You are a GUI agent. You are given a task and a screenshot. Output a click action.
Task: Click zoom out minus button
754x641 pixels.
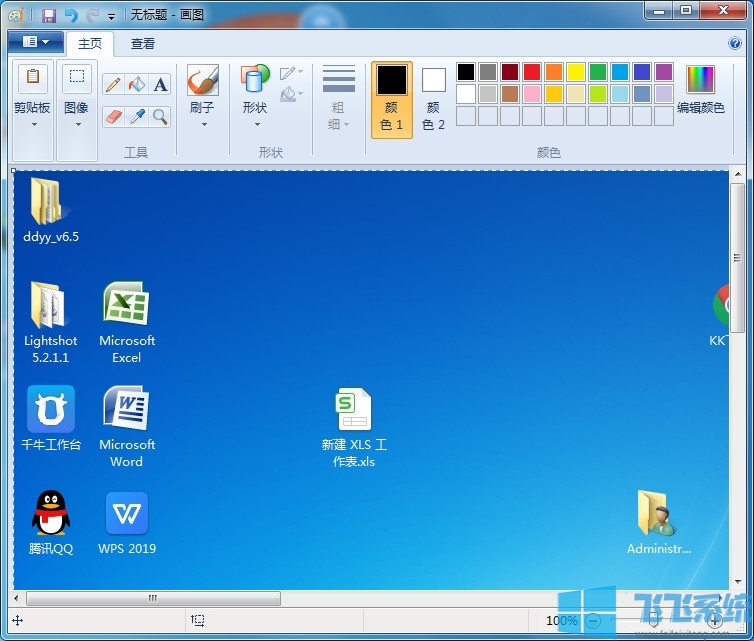[x=593, y=621]
